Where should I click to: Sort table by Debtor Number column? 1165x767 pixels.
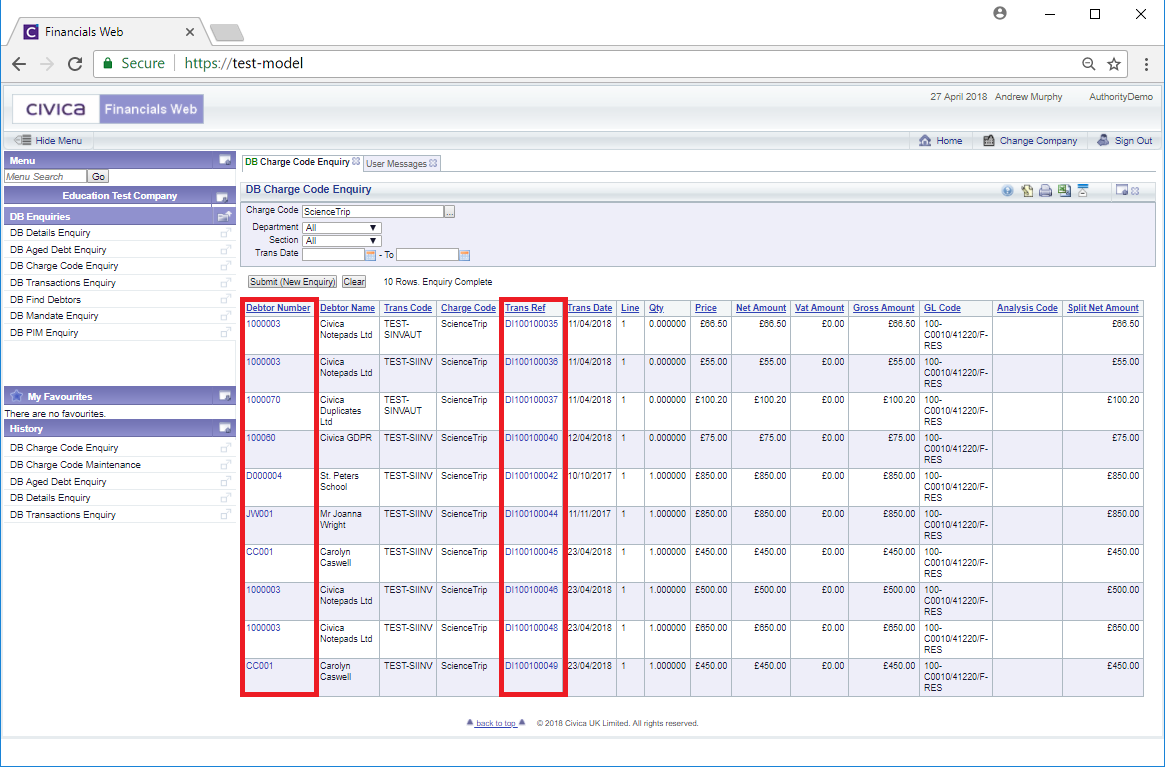(x=278, y=308)
